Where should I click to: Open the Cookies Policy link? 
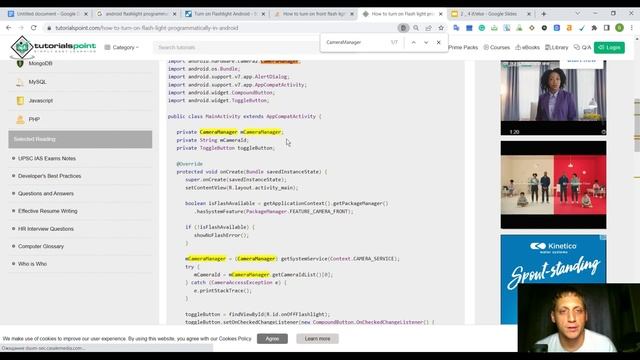point(235,339)
